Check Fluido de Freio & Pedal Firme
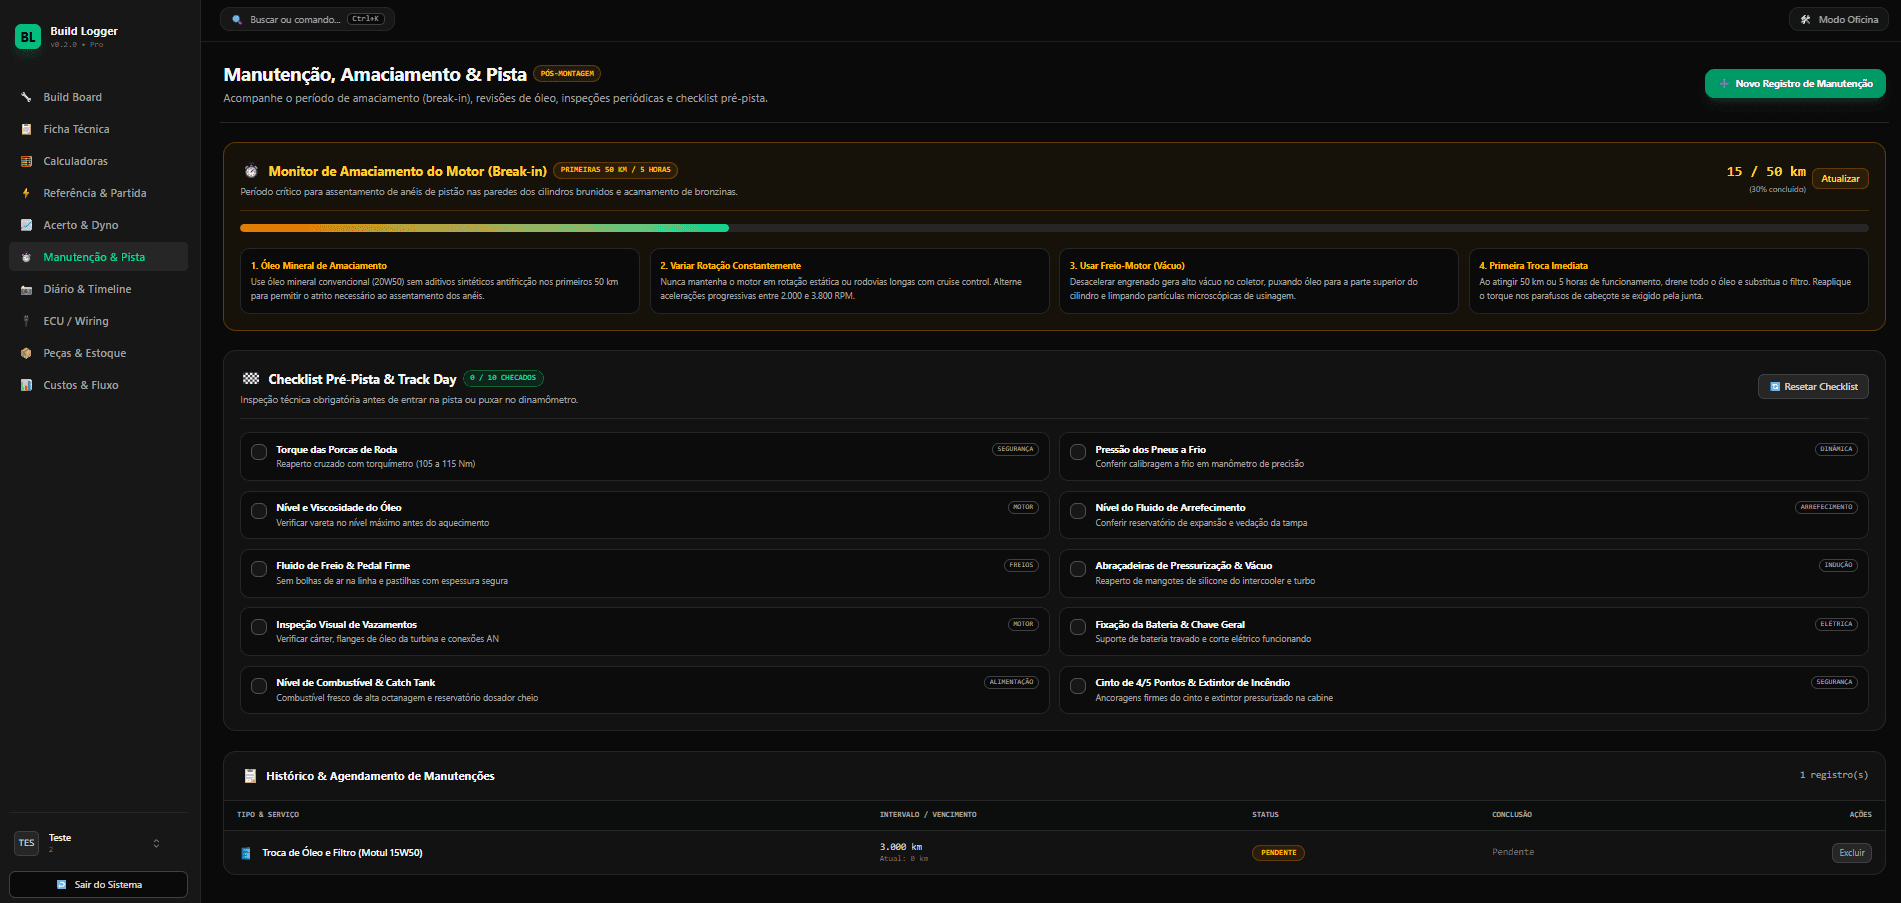The image size is (1901, 903). pyautogui.click(x=259, y=569)
